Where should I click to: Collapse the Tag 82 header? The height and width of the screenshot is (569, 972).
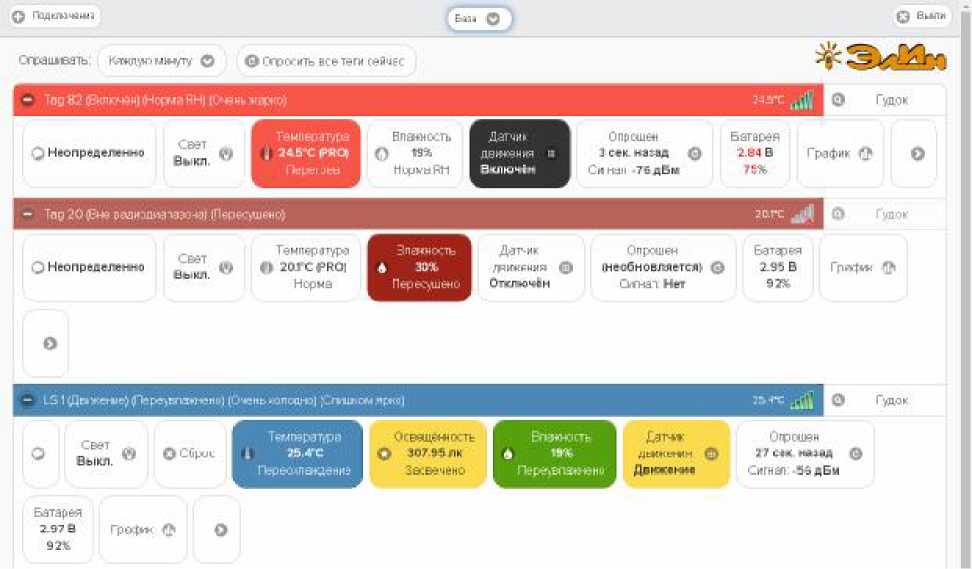pyautogui.click(x=28, y=100)
